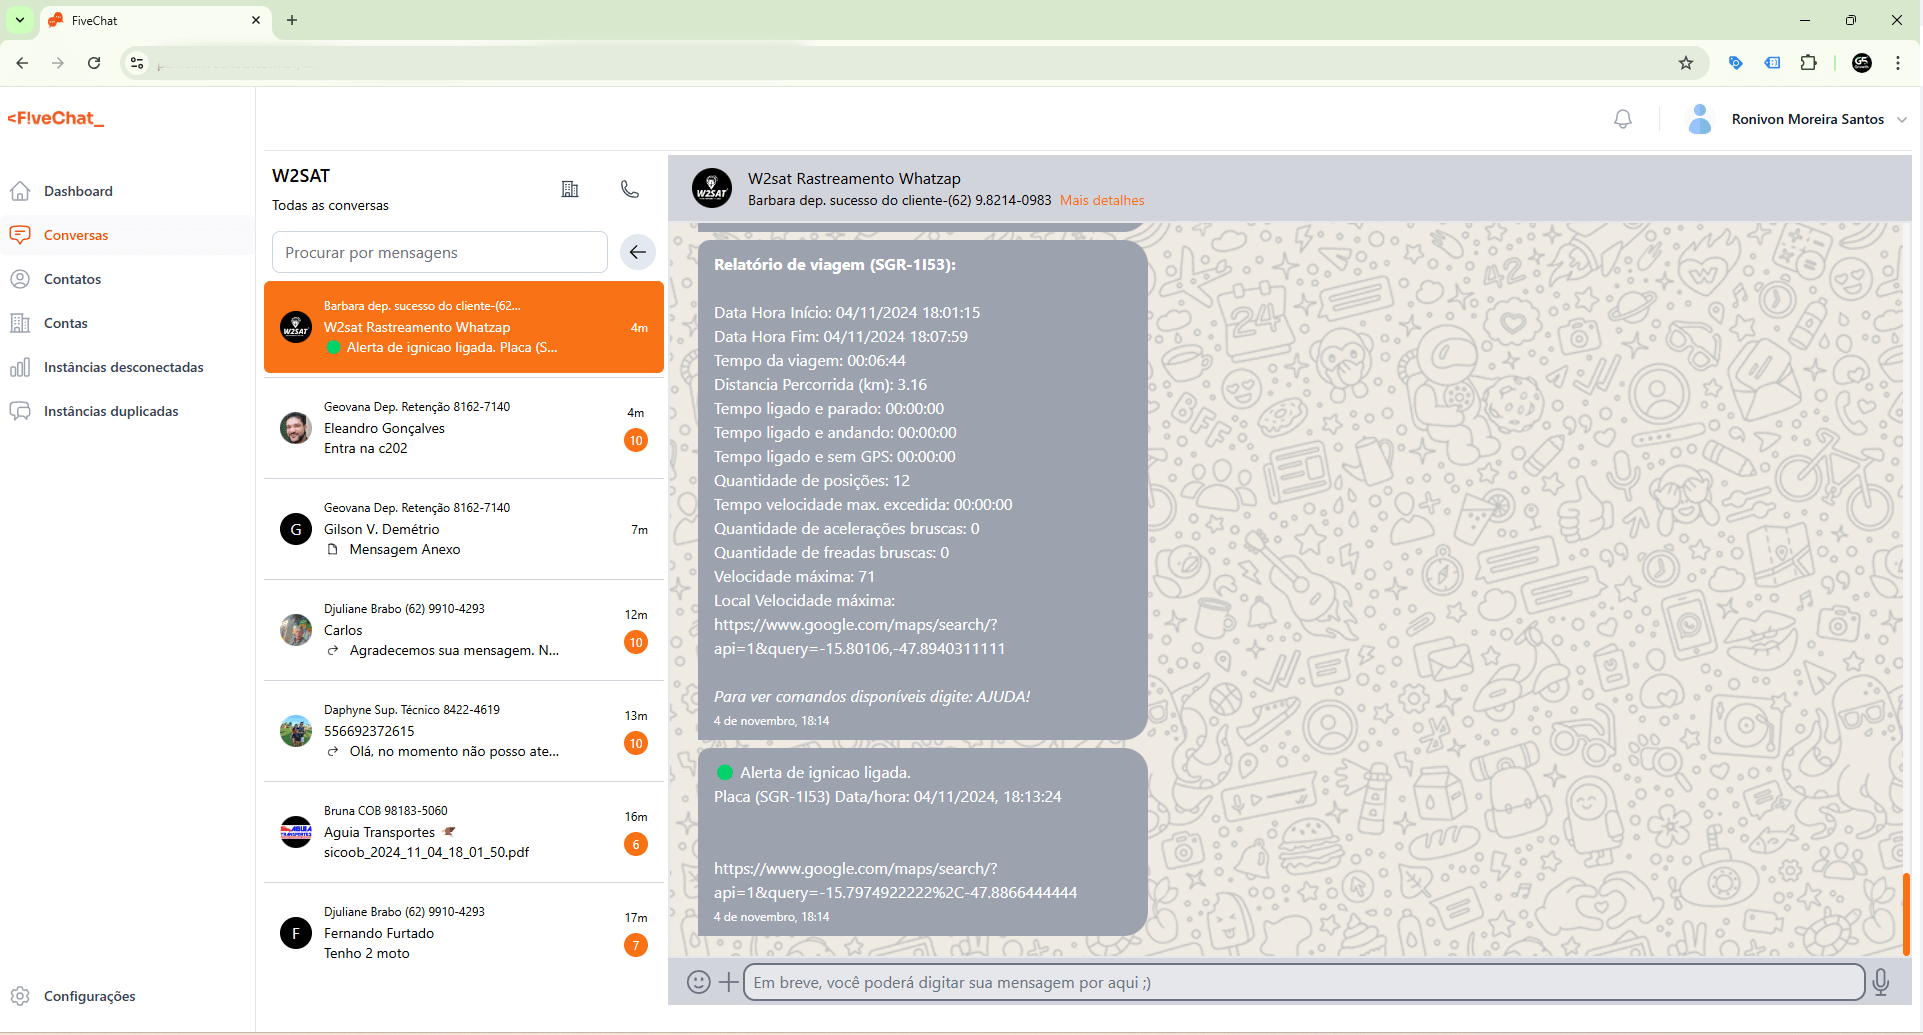1923x1035 pixels.
Task: Open W2sat Rastreamento Whatzap conversation
Action: pyautogui.click(x=464, y=327)
